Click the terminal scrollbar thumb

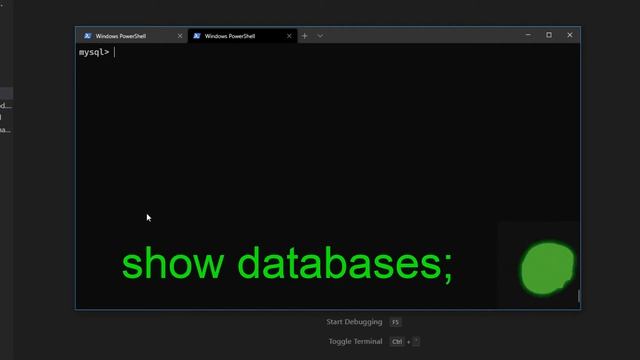tap(579, 296)
